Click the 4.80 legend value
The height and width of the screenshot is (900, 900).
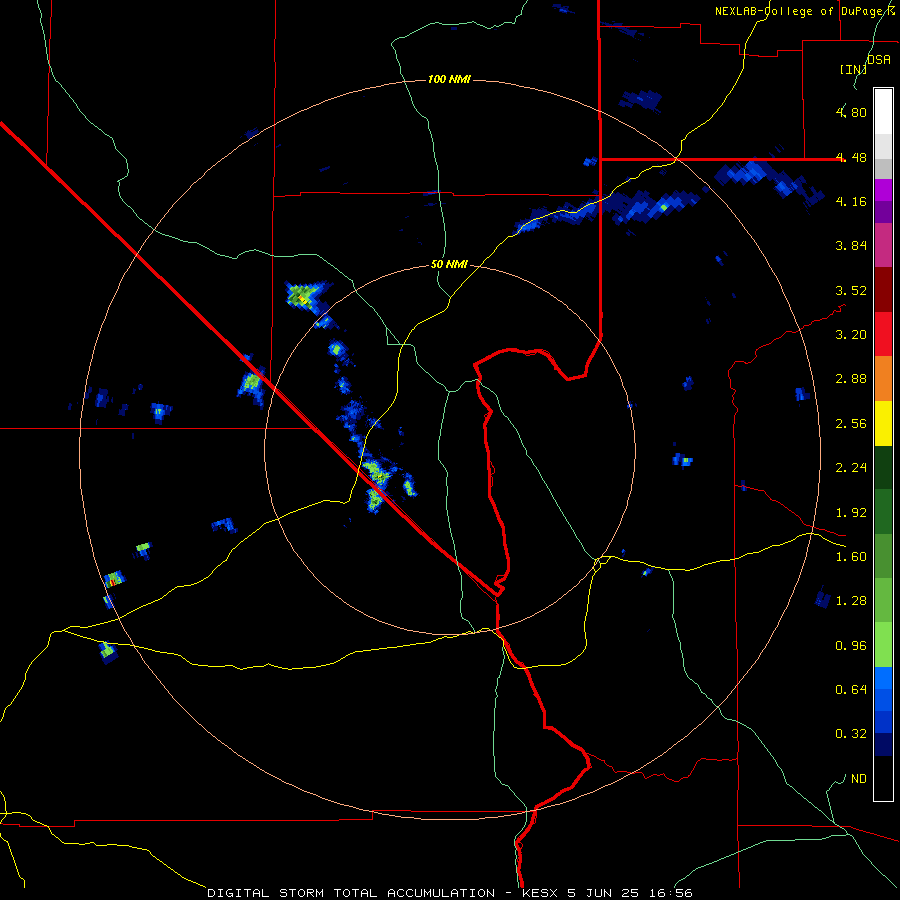851,112
